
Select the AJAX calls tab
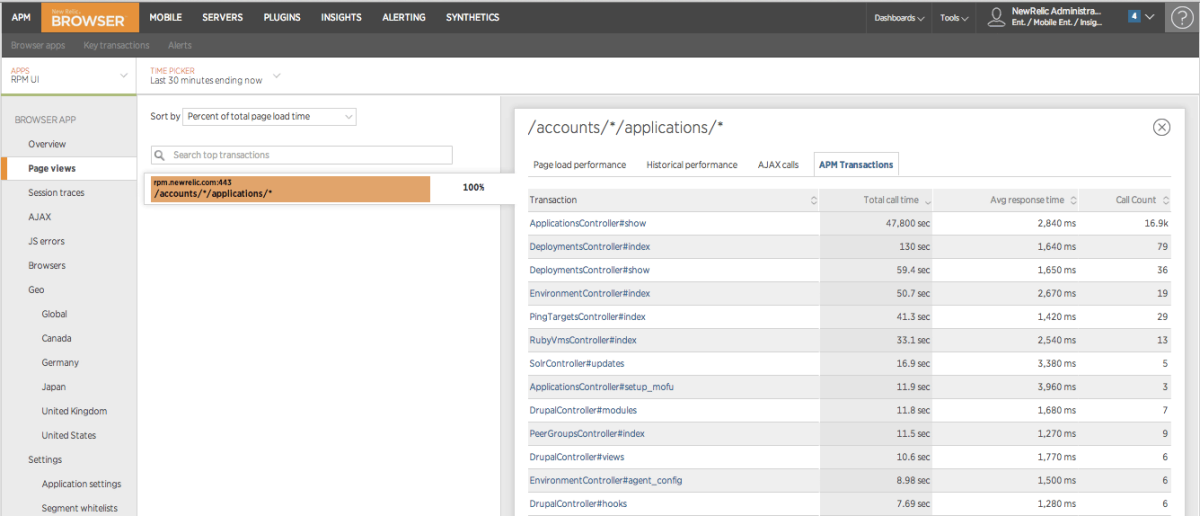point(778,165)
